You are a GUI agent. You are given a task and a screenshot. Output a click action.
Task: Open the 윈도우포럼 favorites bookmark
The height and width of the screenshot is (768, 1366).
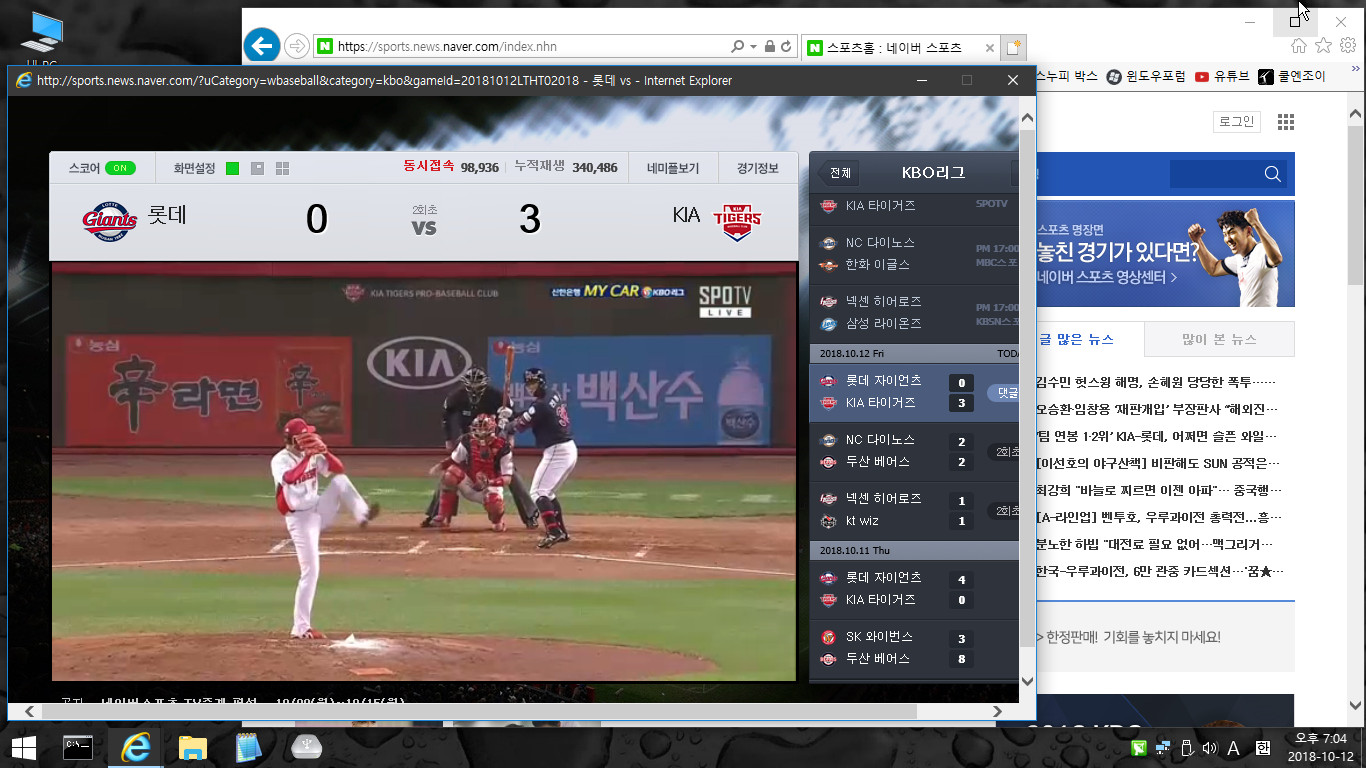pos(1145,76)
